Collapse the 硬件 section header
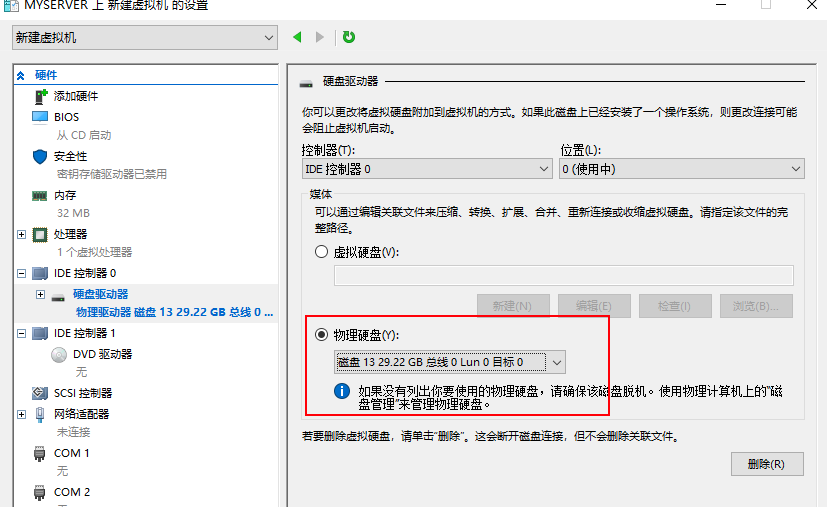The image size is (827, 507). (21, 75)
